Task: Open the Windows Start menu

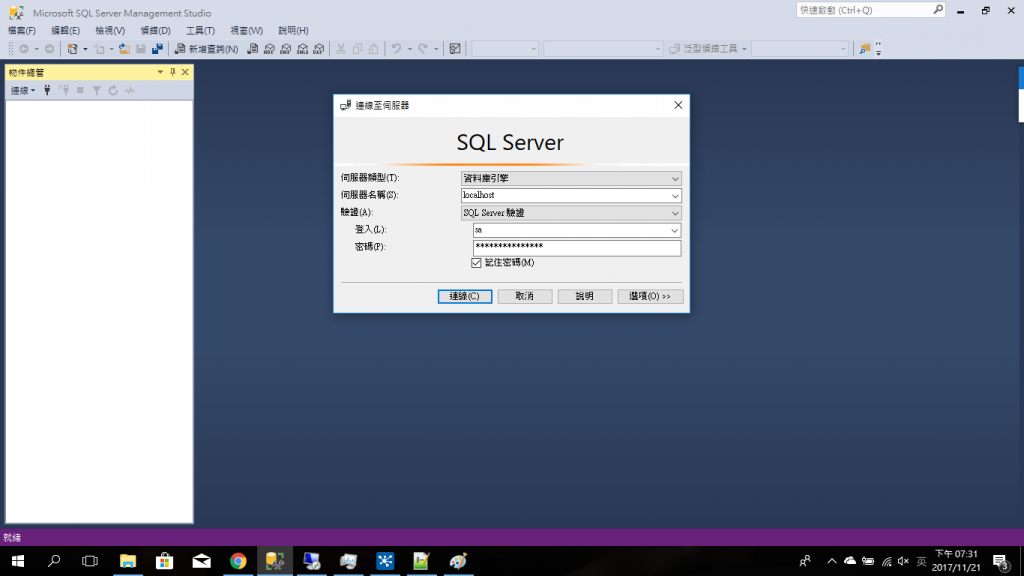Action: point(18,561)
